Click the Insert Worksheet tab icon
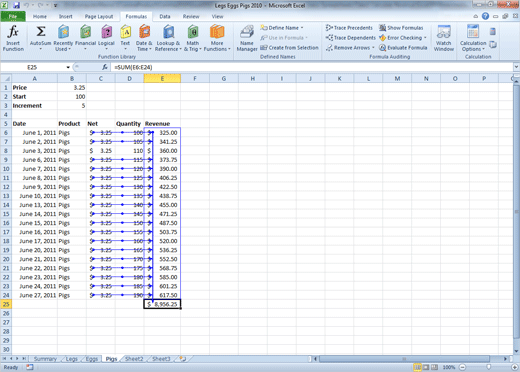 (182, 359)
